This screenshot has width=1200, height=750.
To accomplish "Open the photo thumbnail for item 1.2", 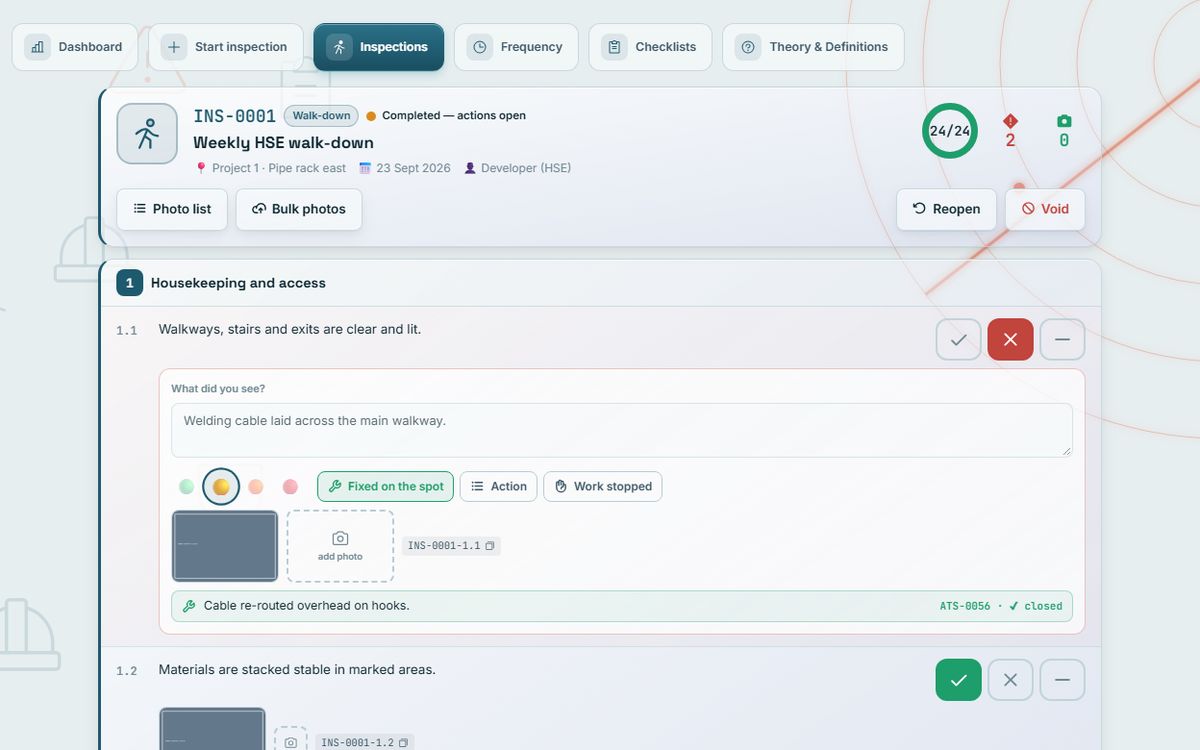I will (x=213, y=729).
